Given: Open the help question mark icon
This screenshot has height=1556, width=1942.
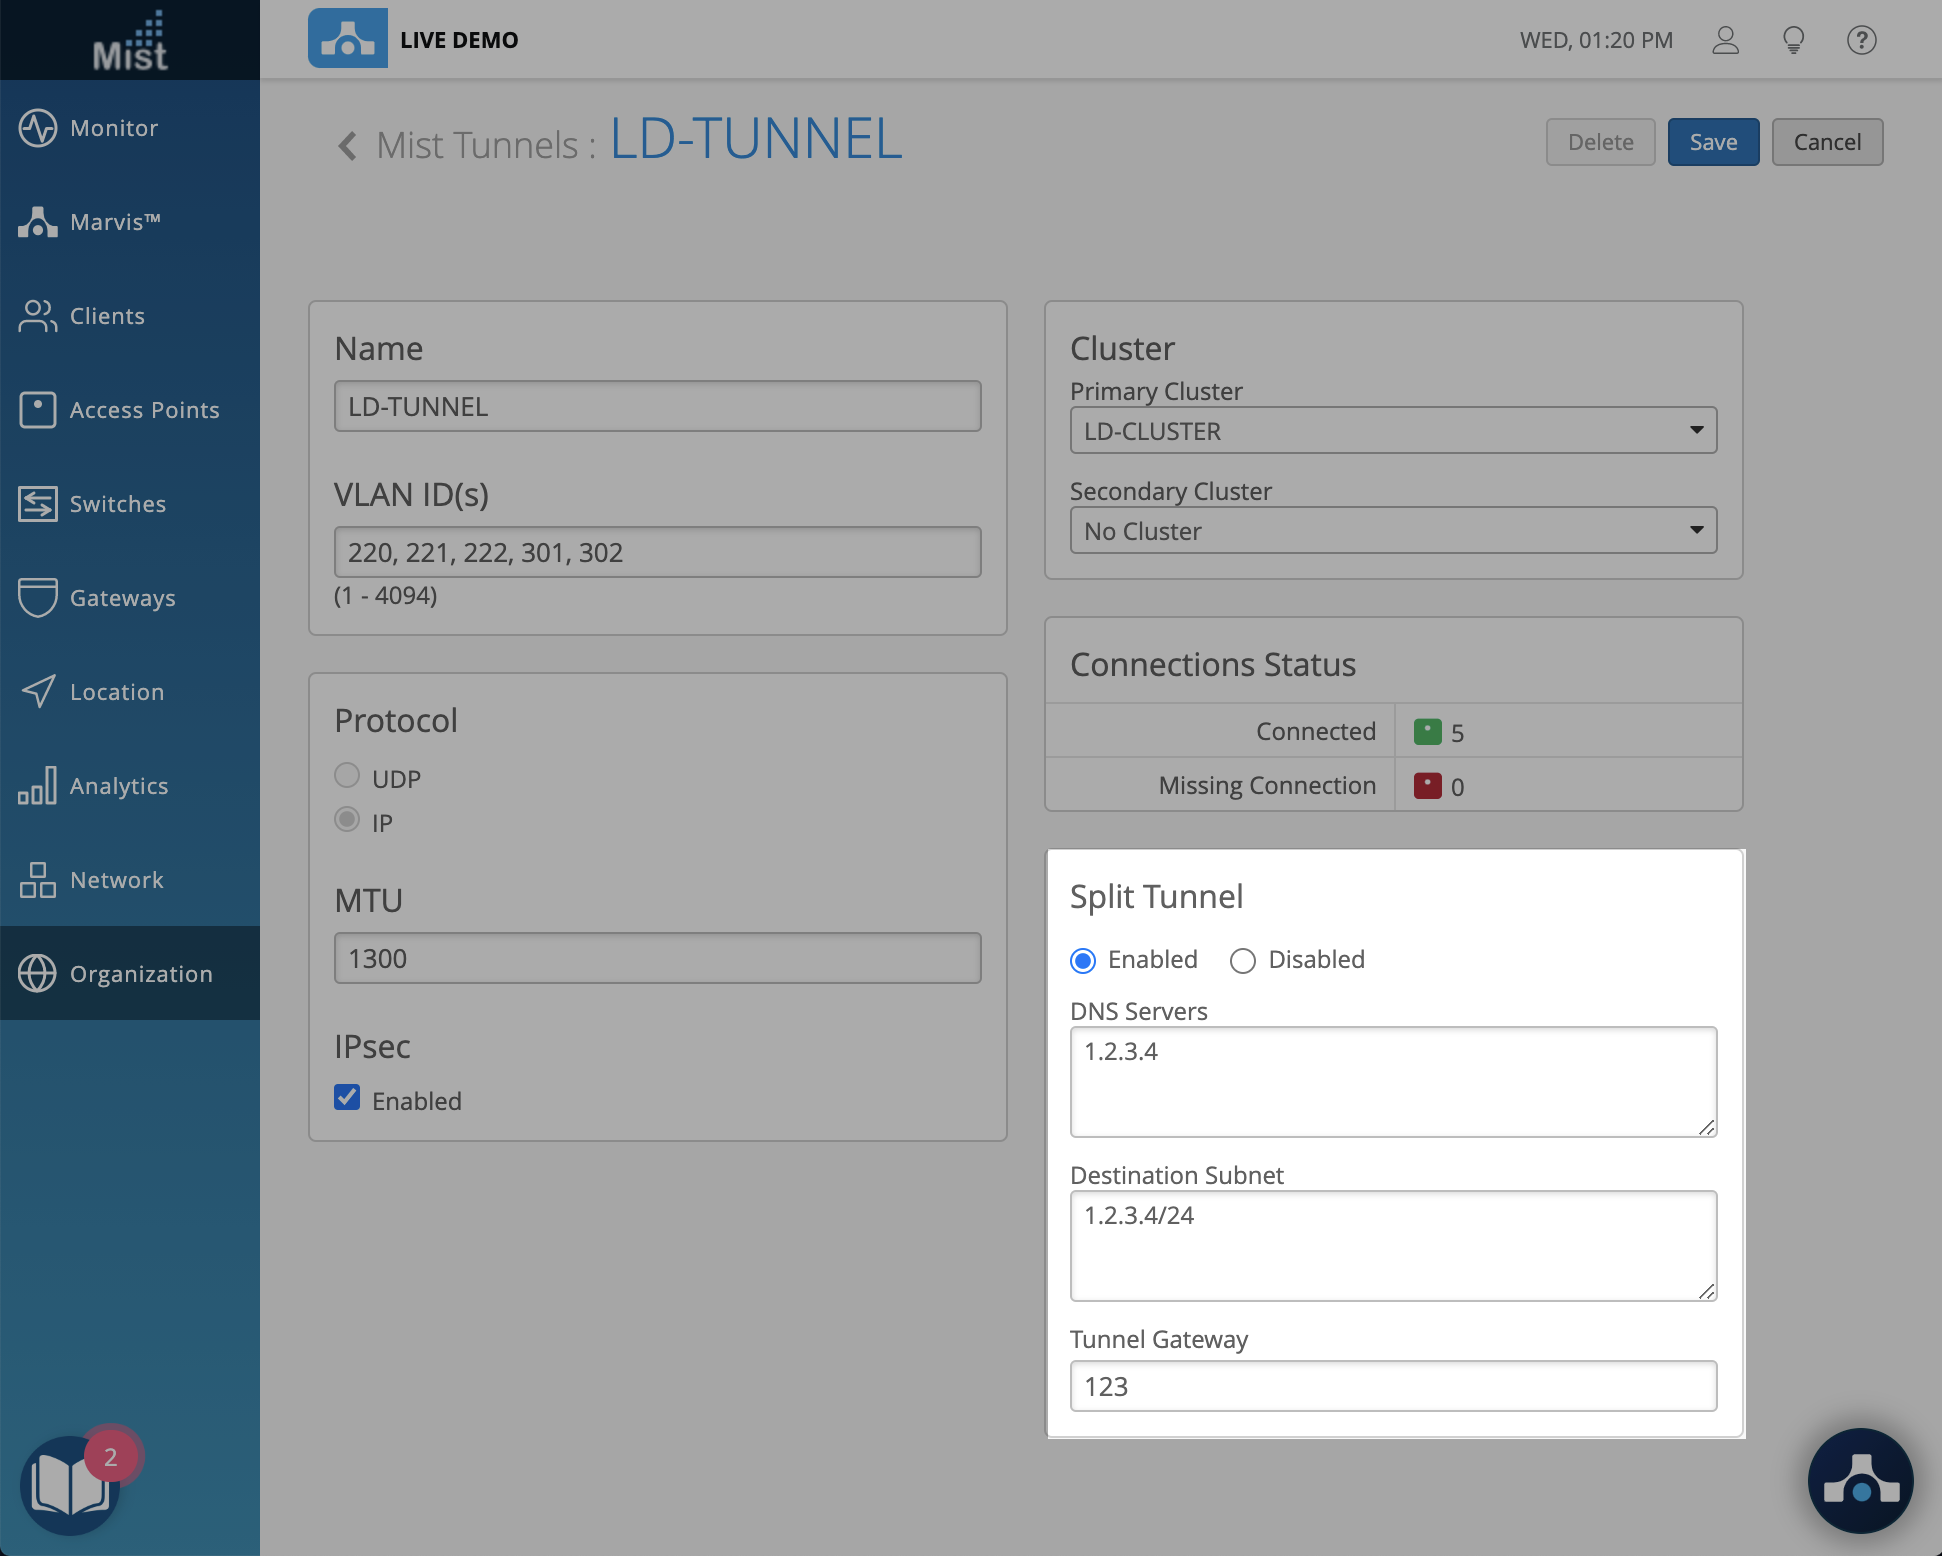Looking at the screenshot, I should point(1861,40).
